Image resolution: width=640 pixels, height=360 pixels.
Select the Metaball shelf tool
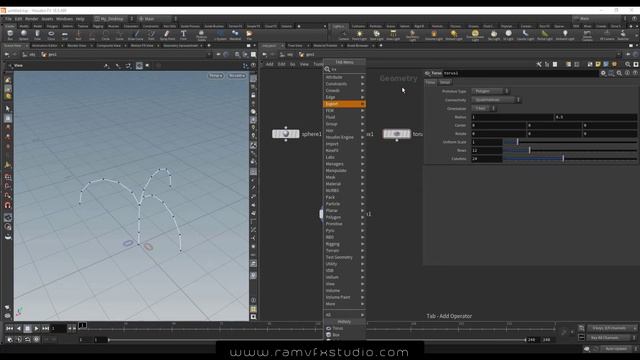(235, 36)
